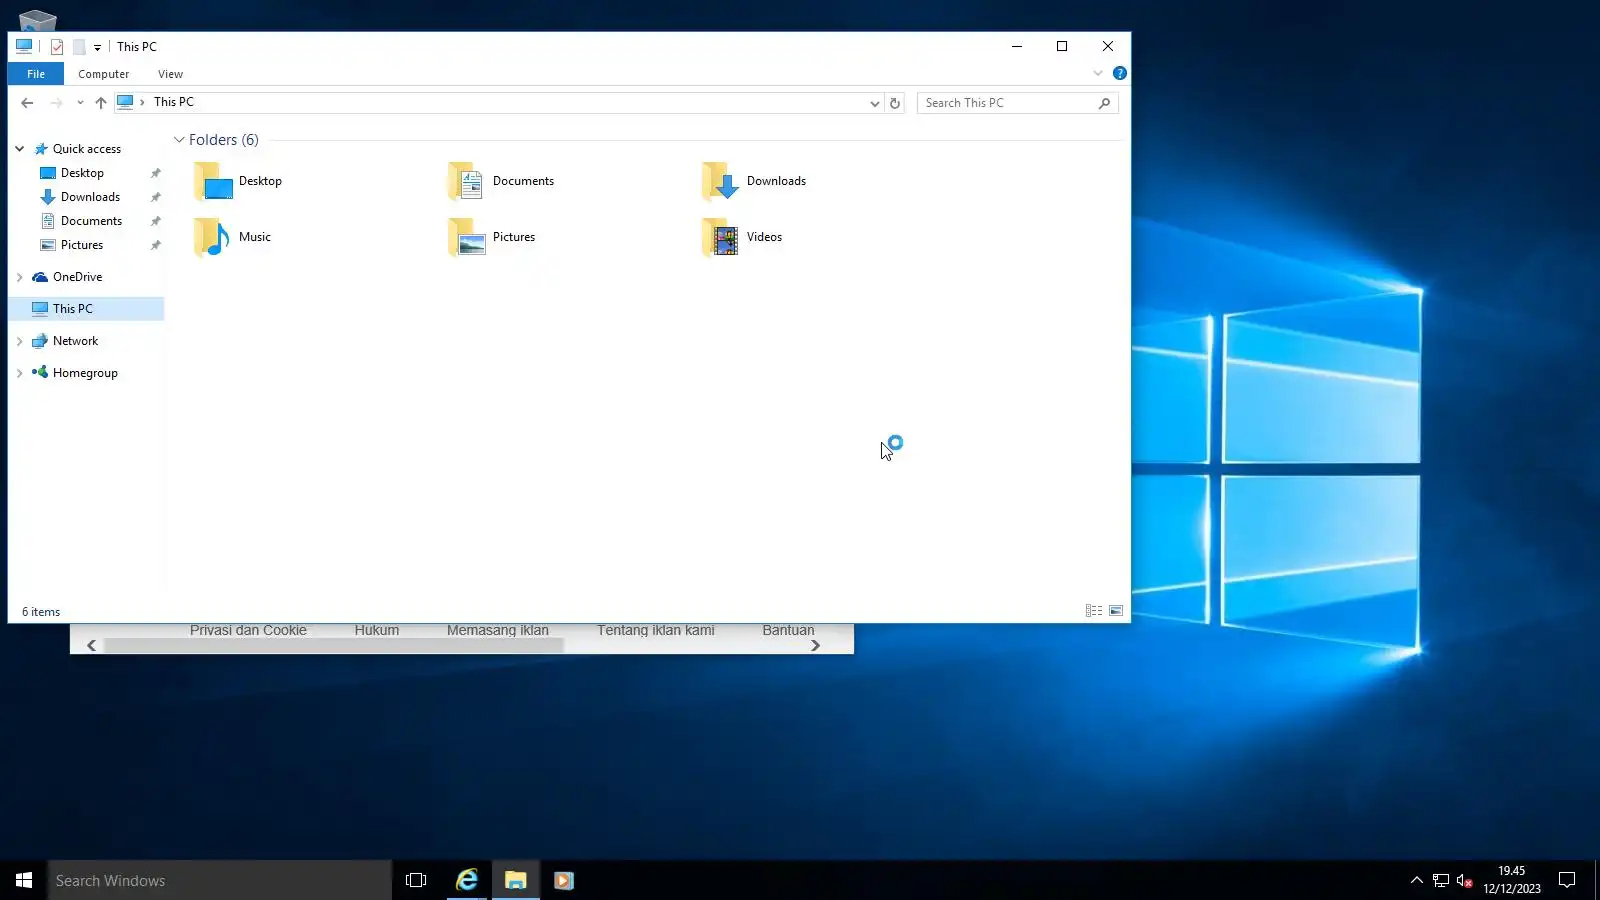Open the Desktop folder in Folders group
The width and height of the screenshot is (1600, 900).
(238, 181)
